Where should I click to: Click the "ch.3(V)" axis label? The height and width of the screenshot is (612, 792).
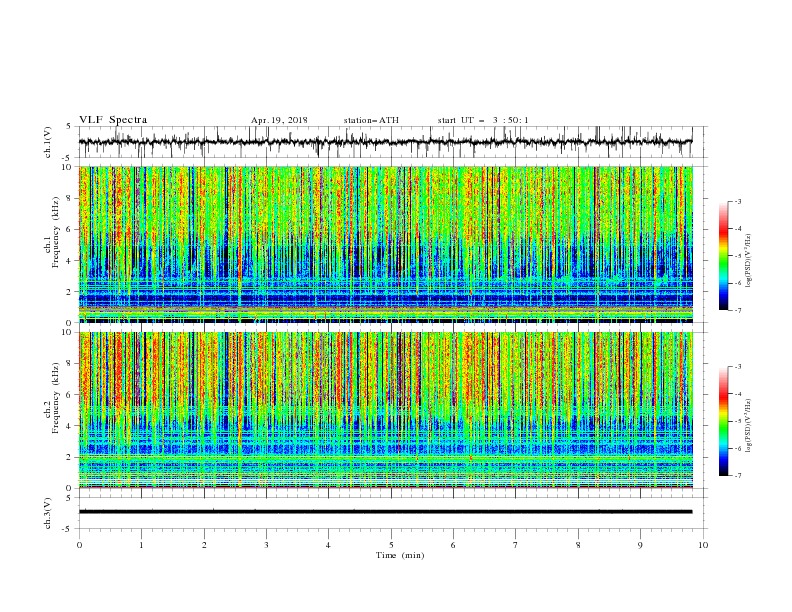pos(48,513)
